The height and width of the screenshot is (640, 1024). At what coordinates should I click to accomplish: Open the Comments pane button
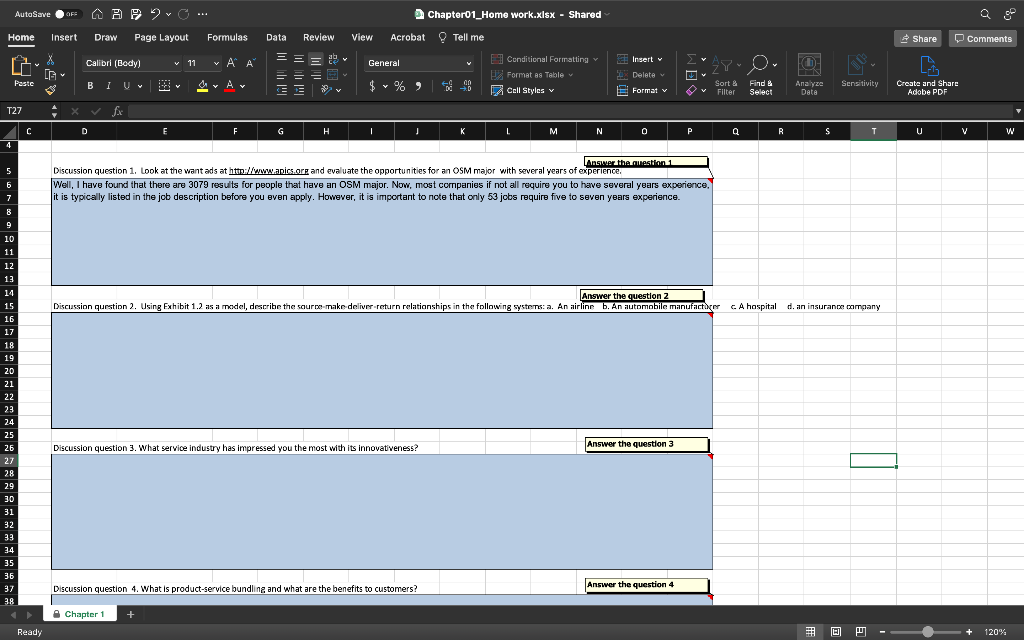coord(983,38)
